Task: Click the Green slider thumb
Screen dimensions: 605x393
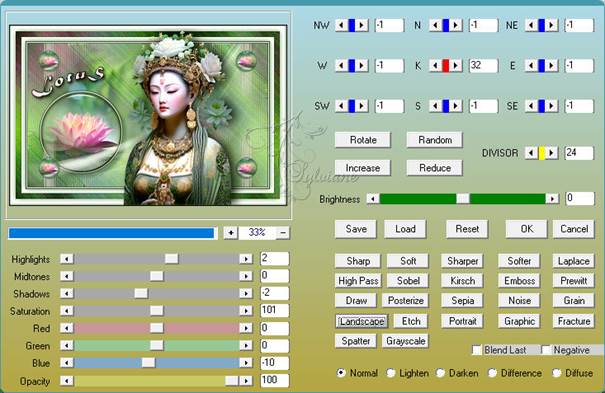Action: pyautogui.click(x=156, y=346)
